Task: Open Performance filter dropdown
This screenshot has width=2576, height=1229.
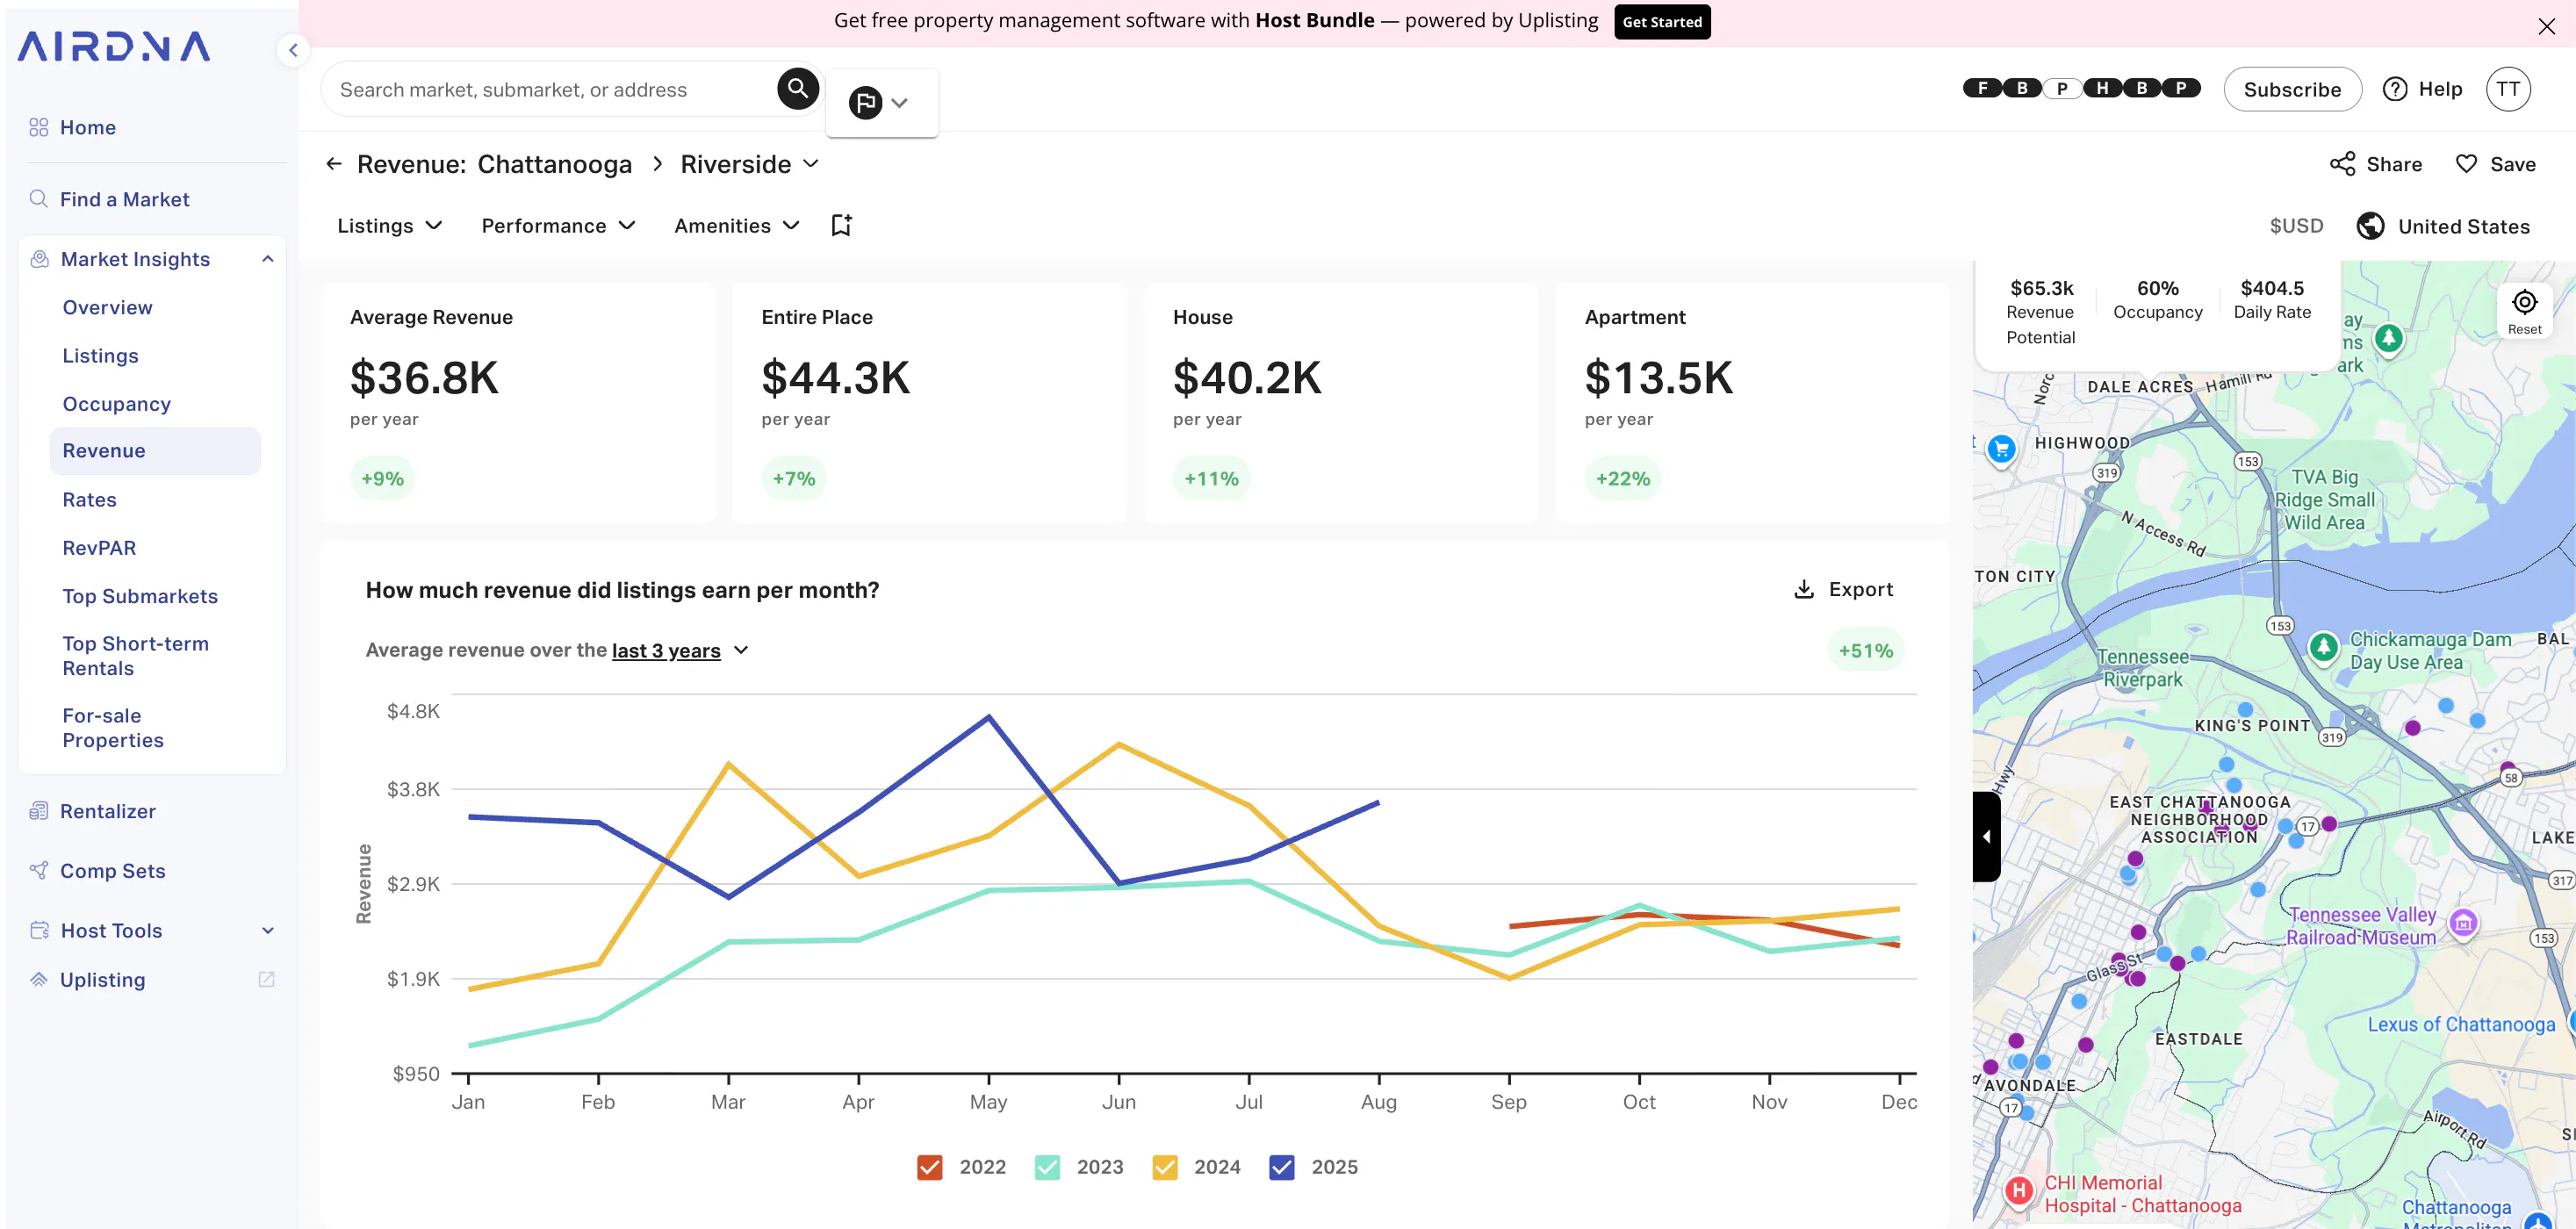Action: tap(558, 226)
